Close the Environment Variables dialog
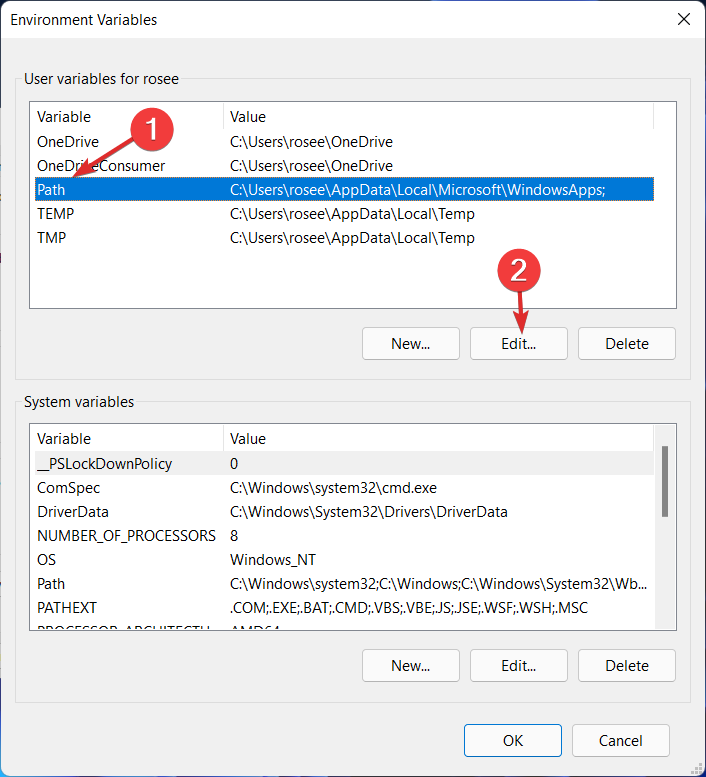The width and height of the screenshot is (706, 777). click(684, 19)
